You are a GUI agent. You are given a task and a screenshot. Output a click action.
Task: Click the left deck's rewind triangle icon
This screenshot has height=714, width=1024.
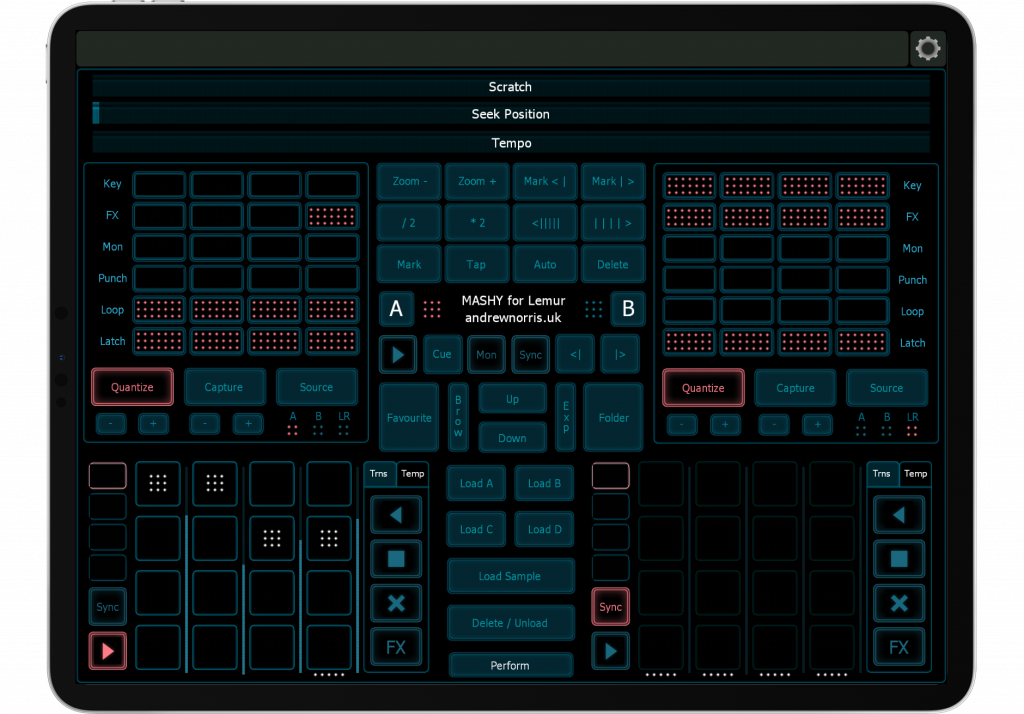point(396,515)
